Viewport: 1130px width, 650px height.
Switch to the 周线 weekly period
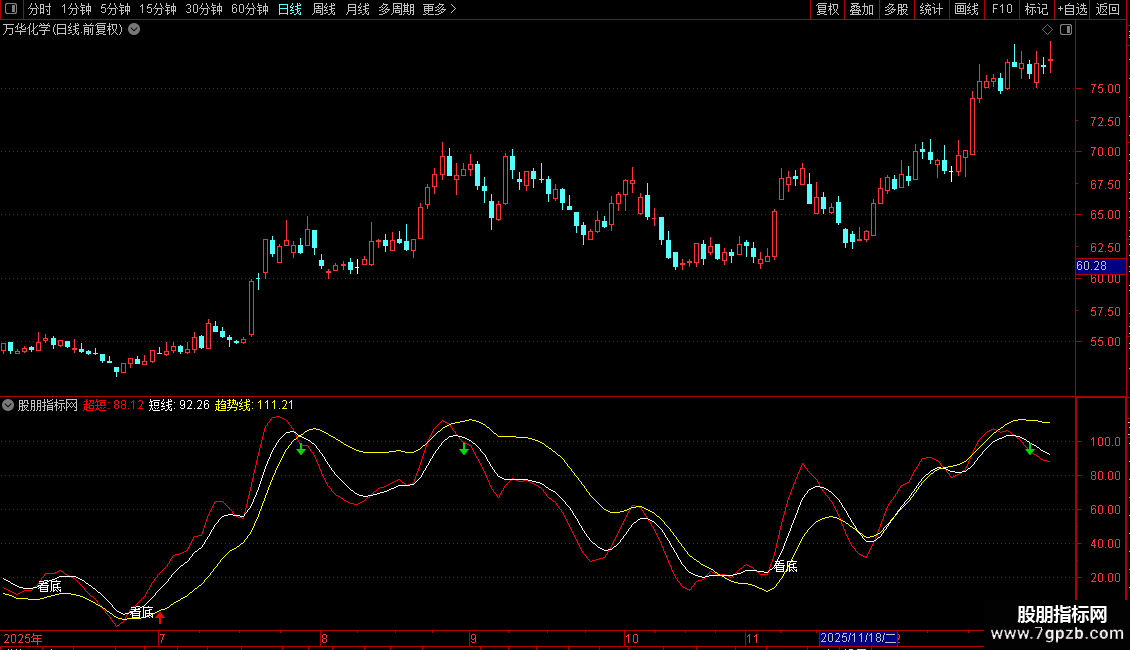click(x=324, y=10)
